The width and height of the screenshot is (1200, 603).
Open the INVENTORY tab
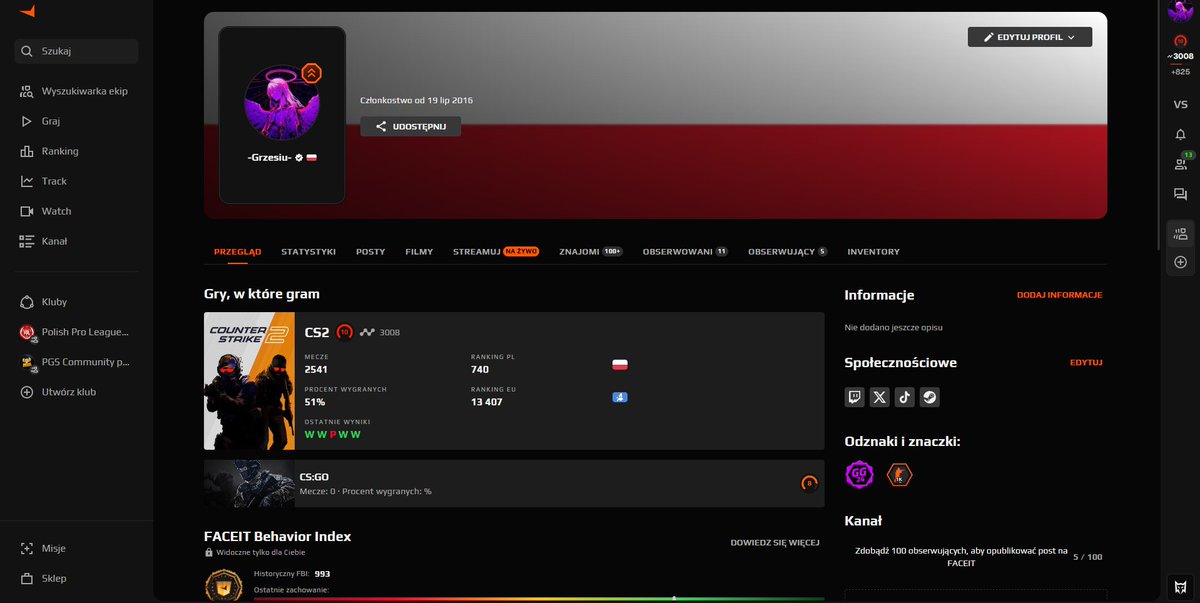pyautogui.click(x=873, y=252)
